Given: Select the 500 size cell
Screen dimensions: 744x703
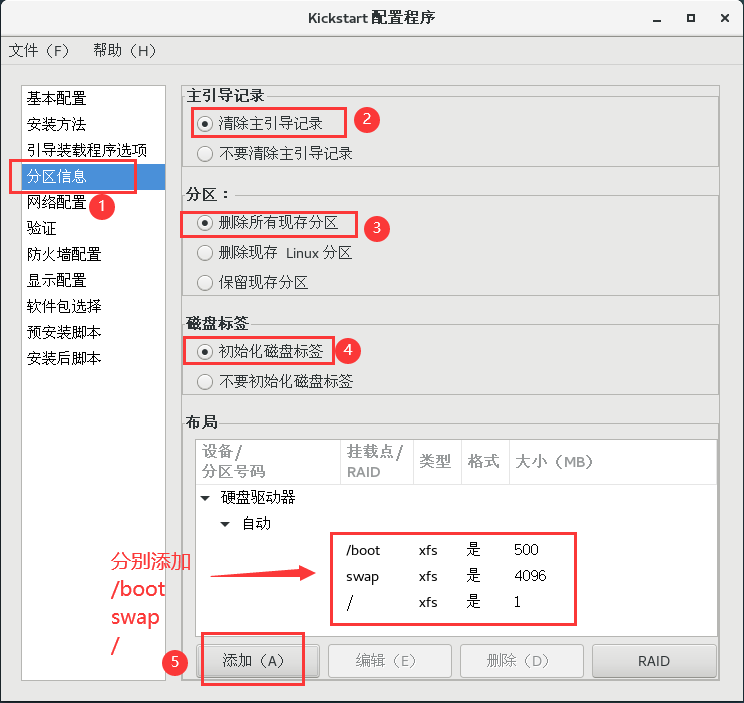Looking at the screenshot, I should pyautogui.click(x=526, y=550).
